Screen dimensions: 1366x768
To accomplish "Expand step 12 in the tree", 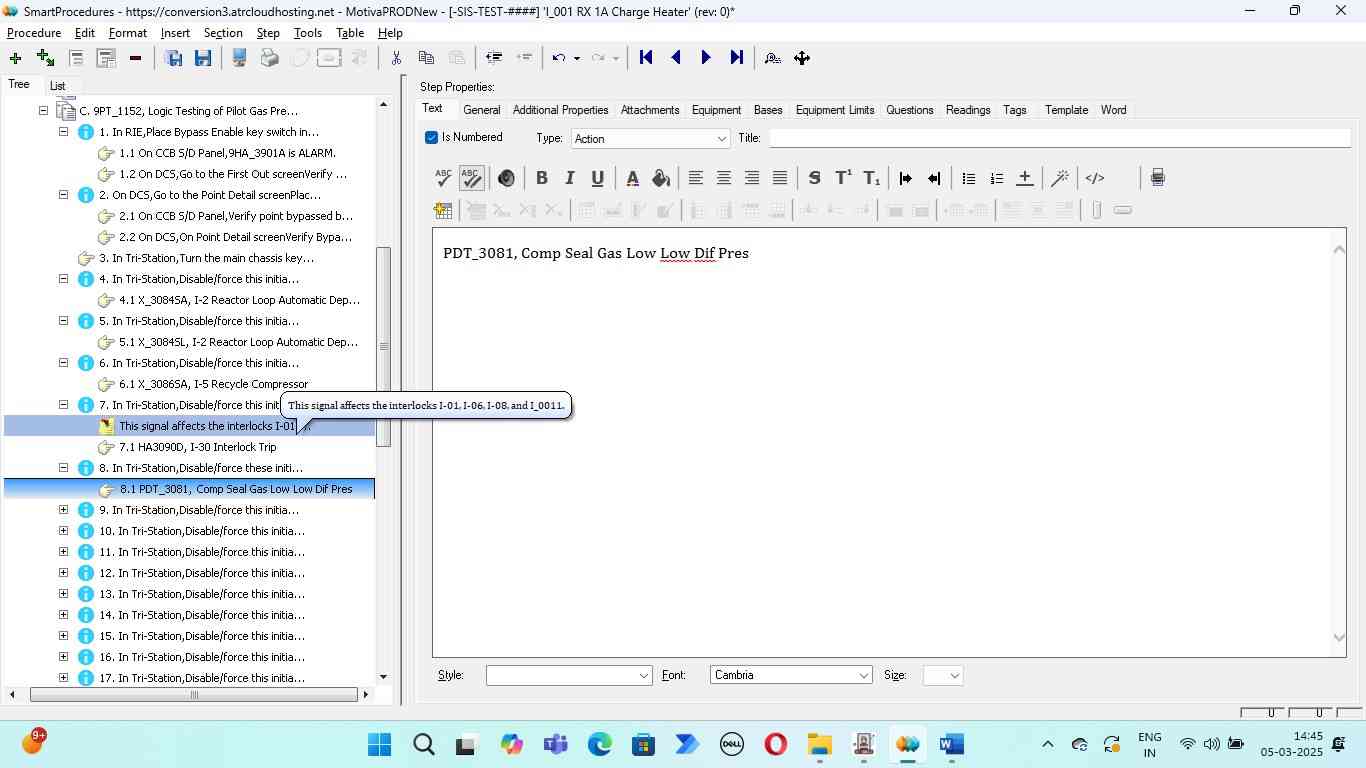I will (63, 573).
